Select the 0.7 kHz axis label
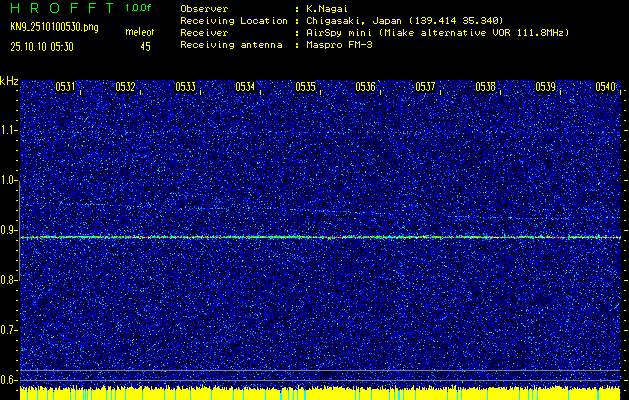Screen dimensions: 629x400 pyautogui.click(x=9, y=330)
